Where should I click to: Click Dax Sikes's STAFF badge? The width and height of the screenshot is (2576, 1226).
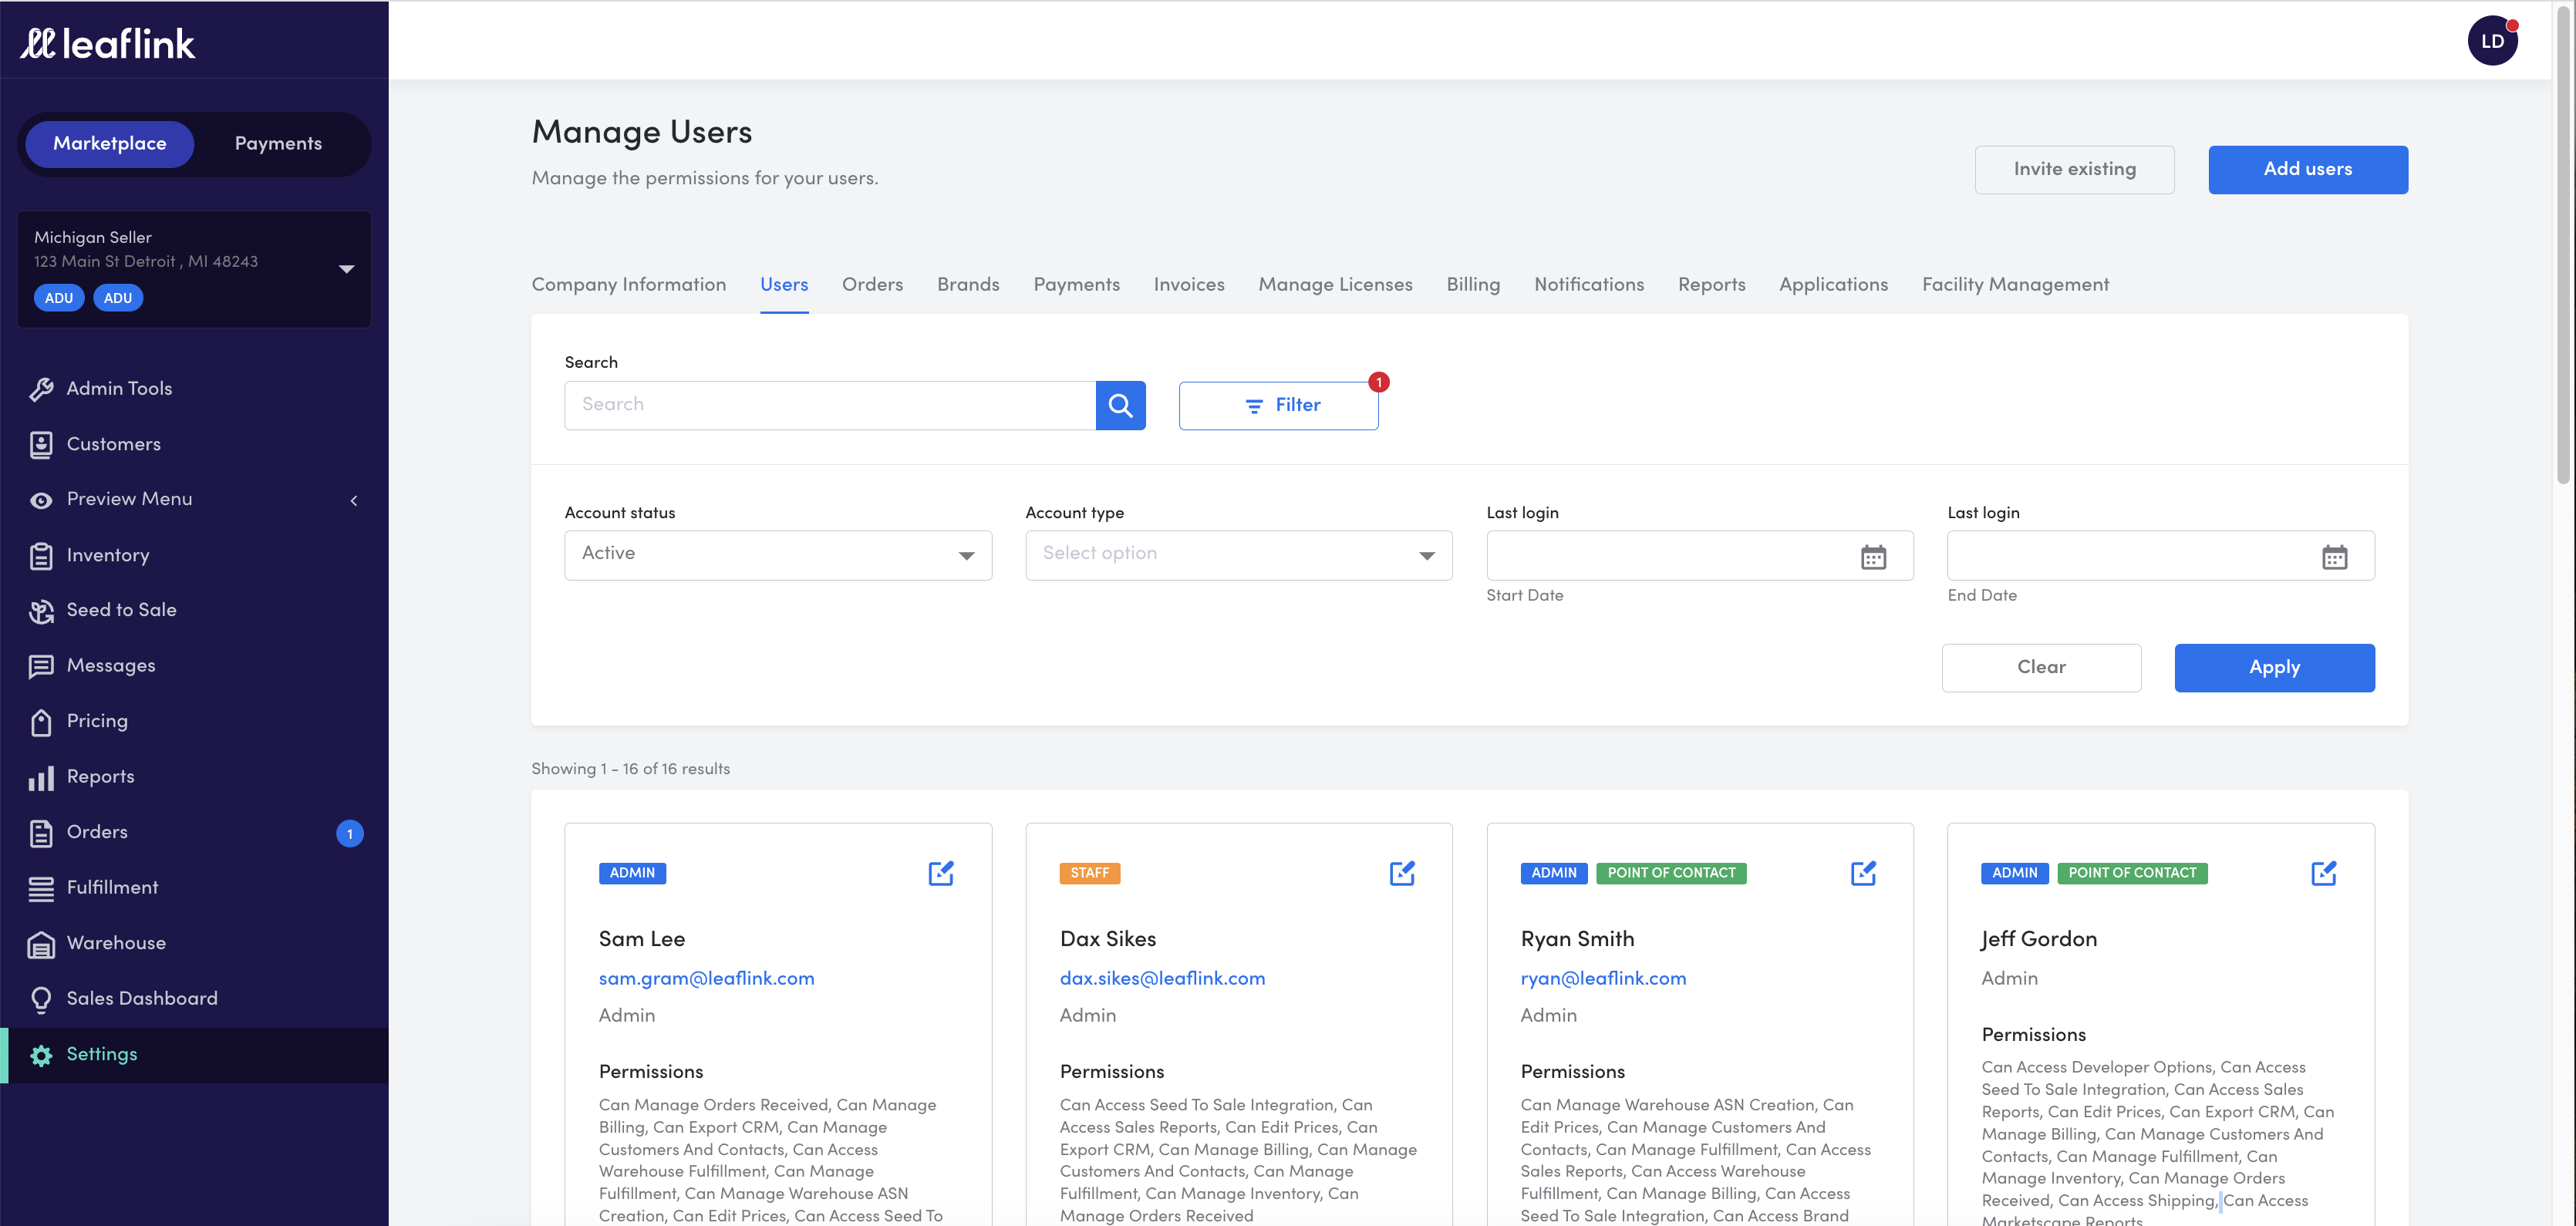(x=1089, y=873)
